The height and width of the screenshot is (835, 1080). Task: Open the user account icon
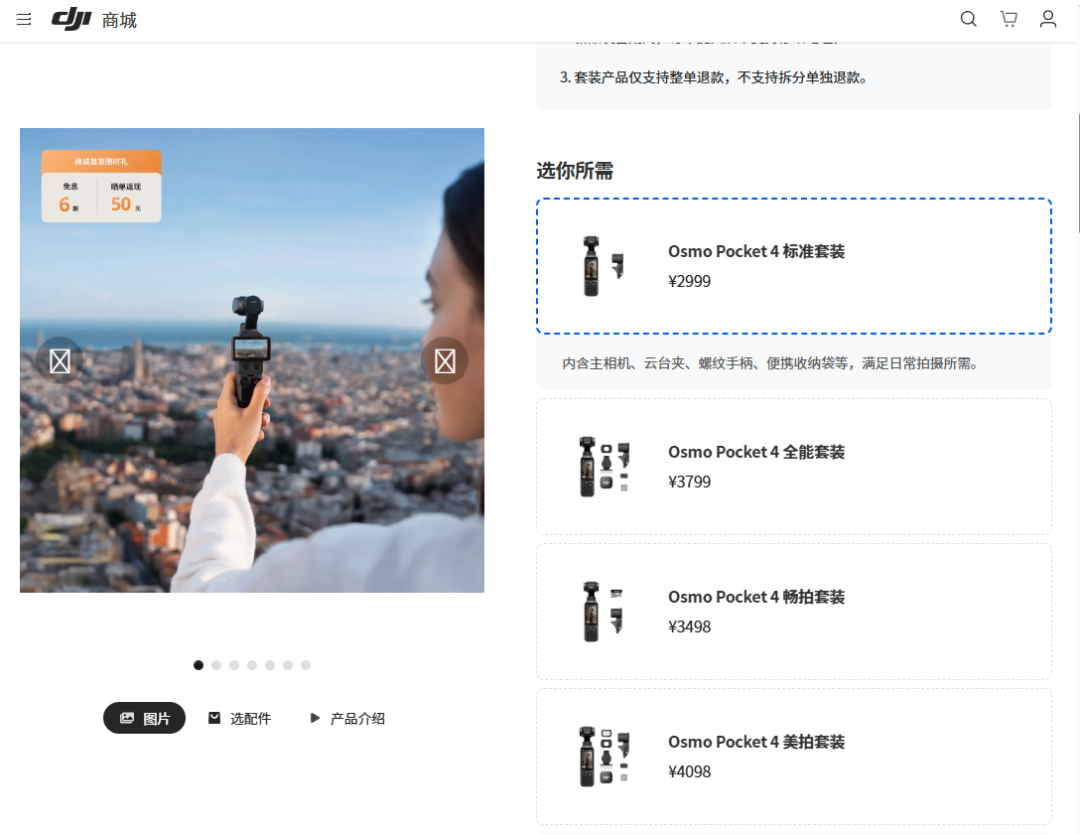[x=1047, y=18]
